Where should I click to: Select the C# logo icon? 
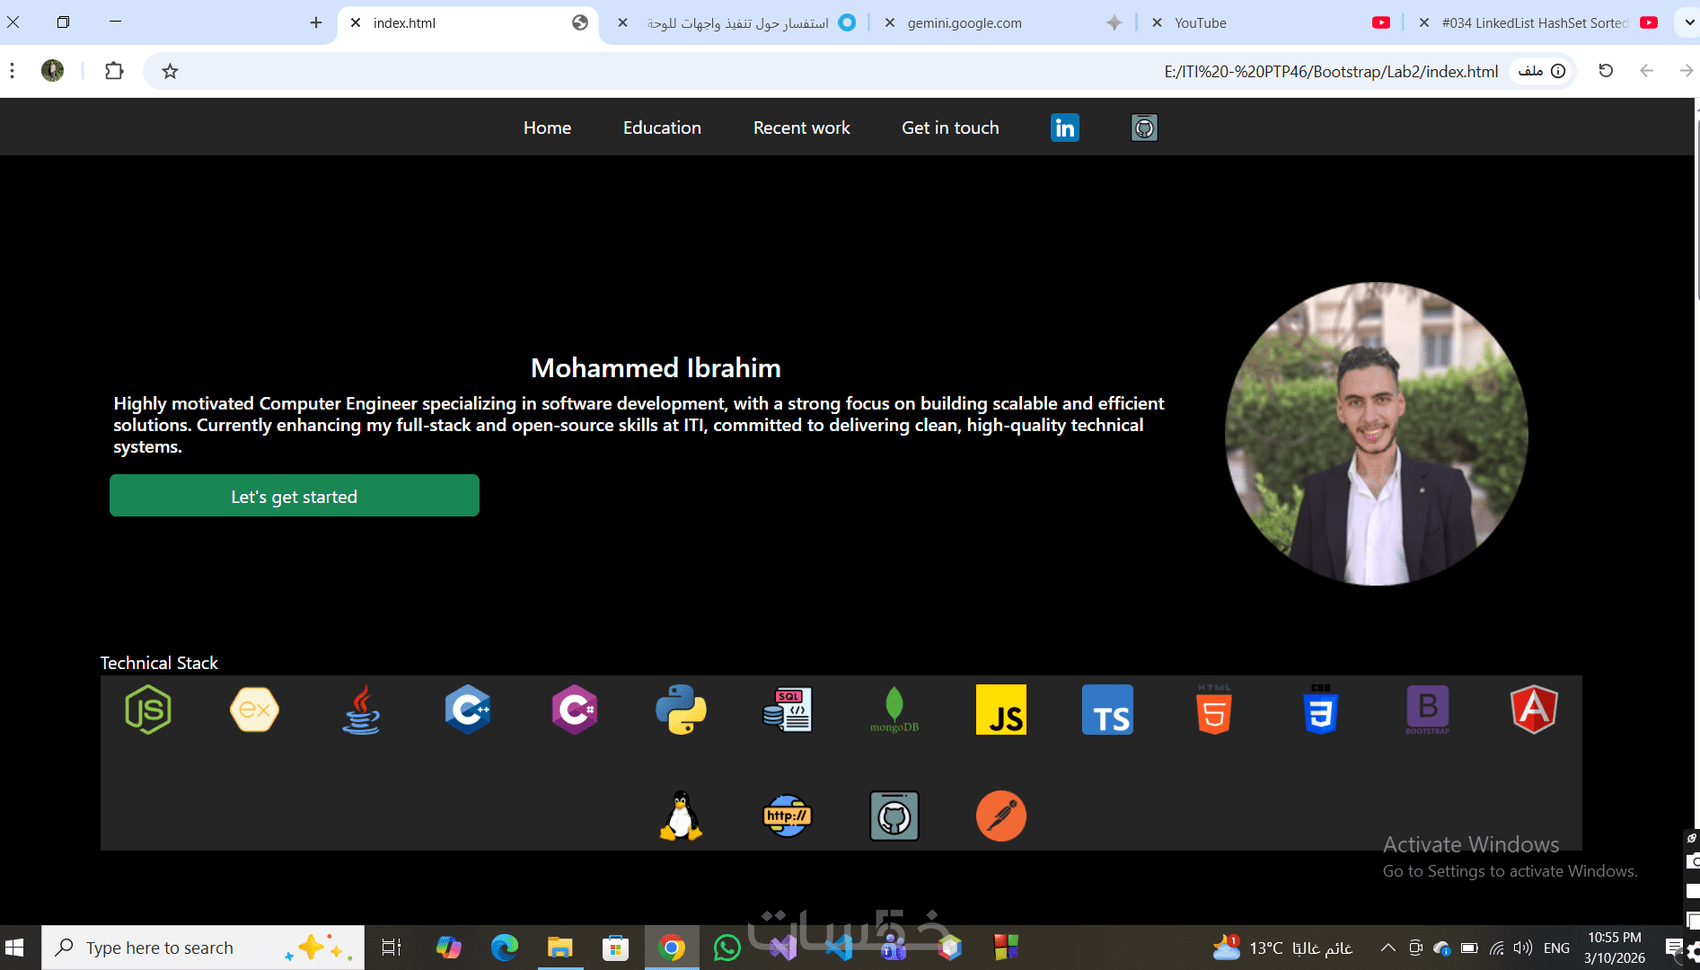click(574, 710)
